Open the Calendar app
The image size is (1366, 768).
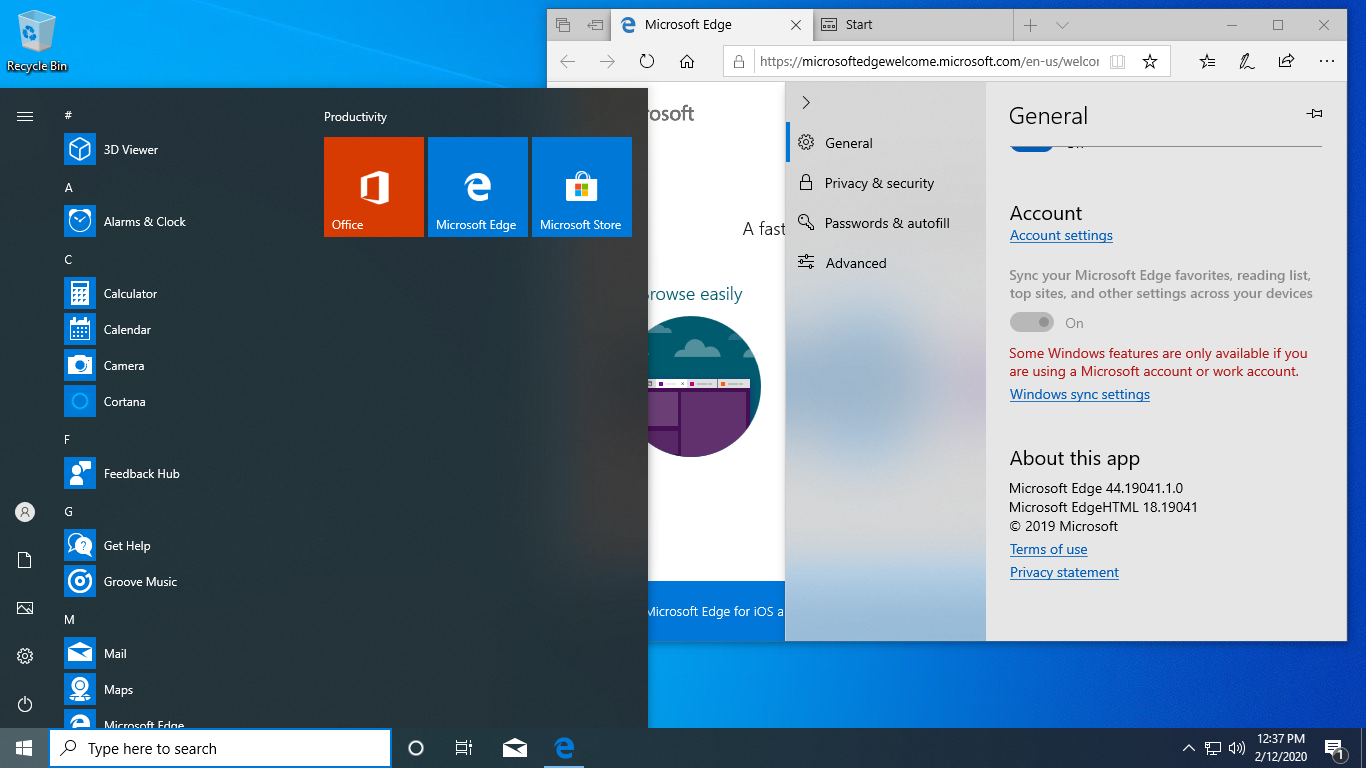[x=180, y=330]
